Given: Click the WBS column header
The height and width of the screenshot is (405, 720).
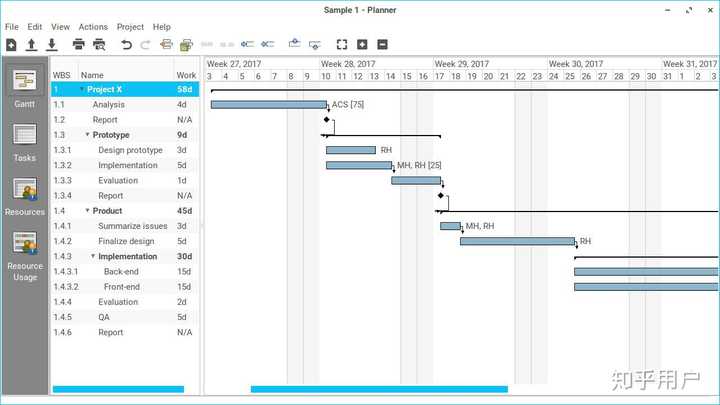Looking at the screenshot, I should [62, 75].
